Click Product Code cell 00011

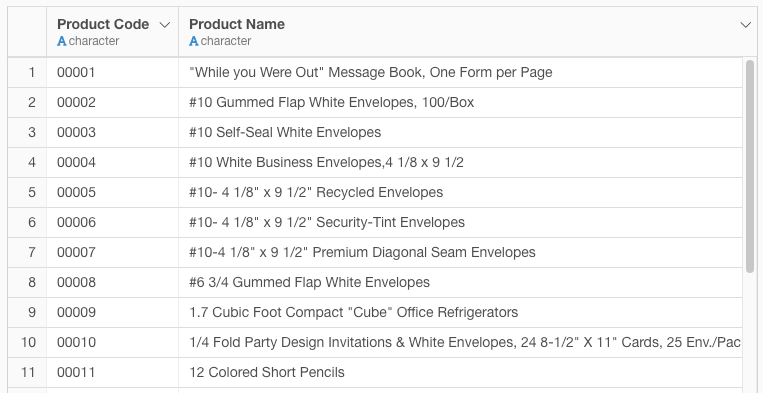112,373
